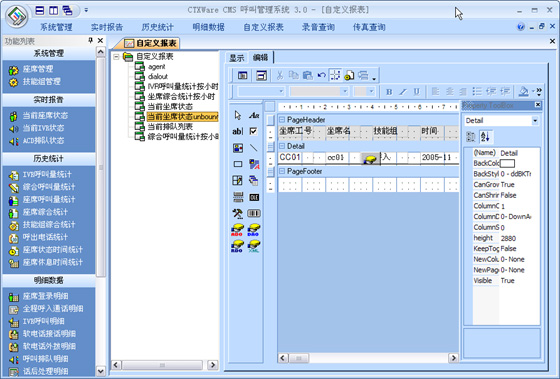This screenshot has height=379, width=560.
Task: Click the ADO data source icon
Action: [x=238, y=230]
